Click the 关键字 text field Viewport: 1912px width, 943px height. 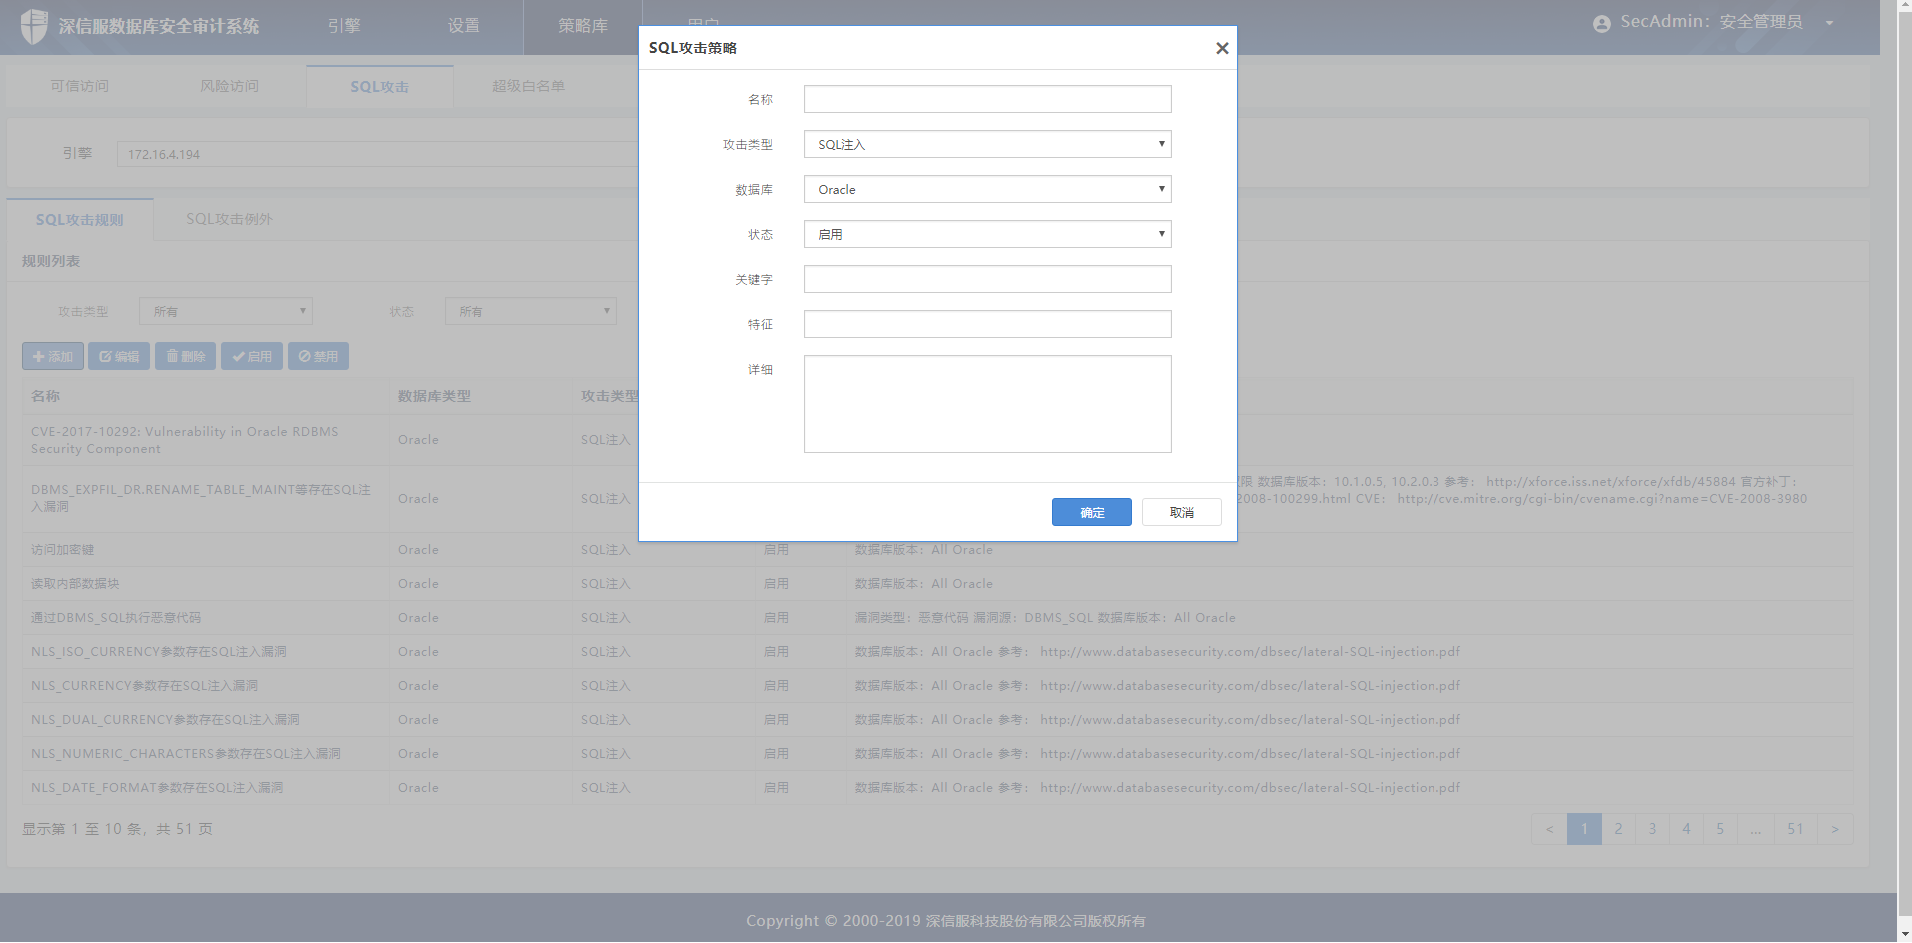point(987,279)
